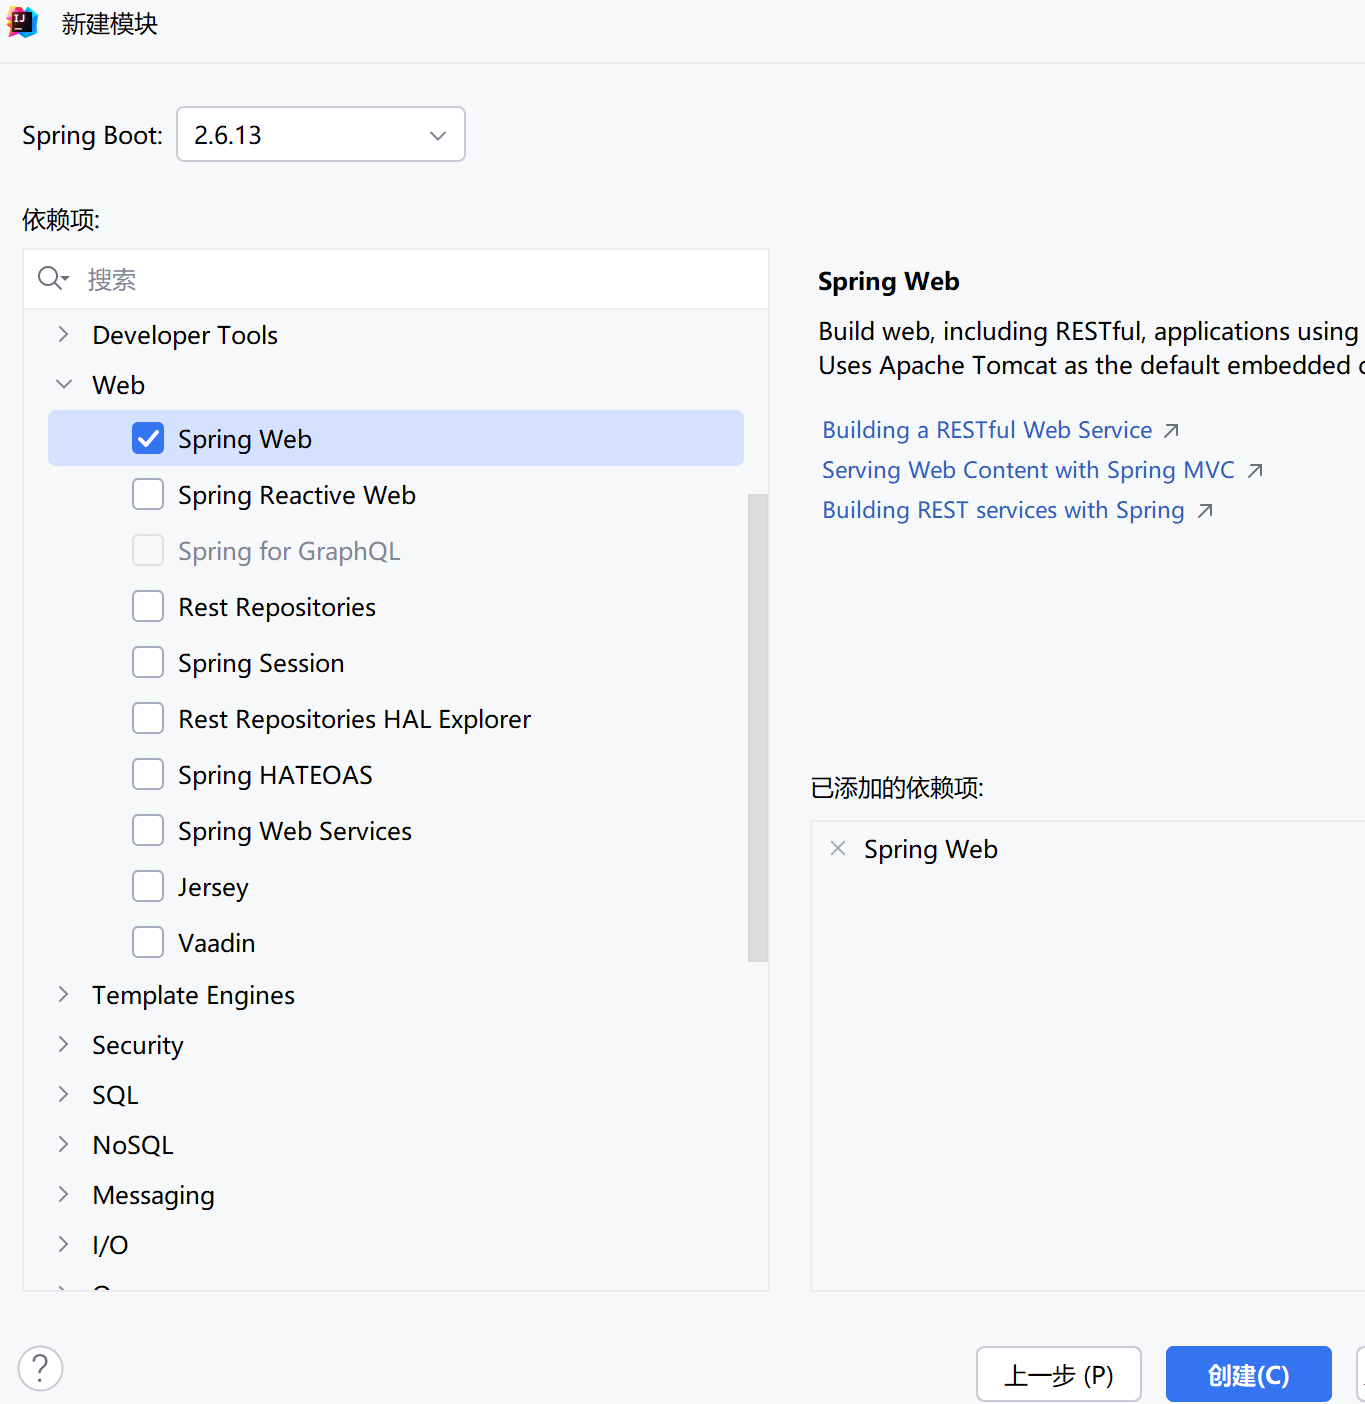
Task: Expand the Developer Tools category
Action: click(x=64, y=334)
